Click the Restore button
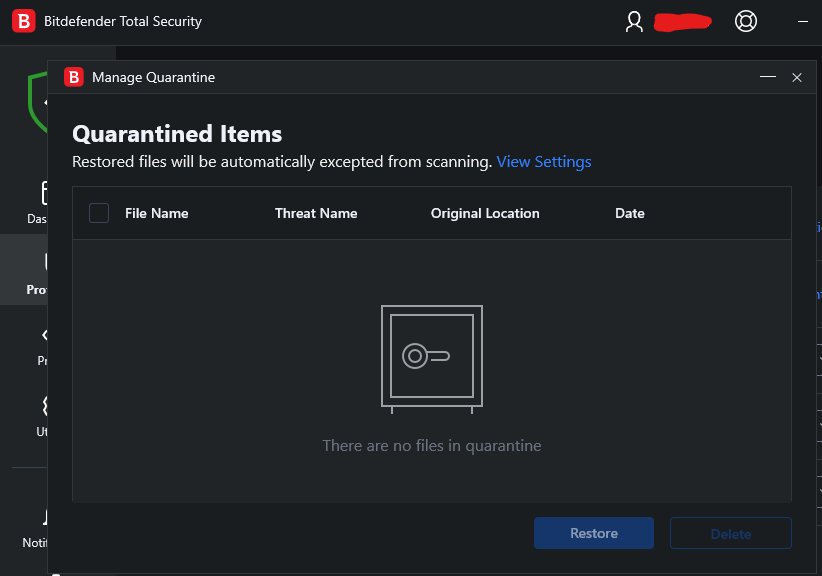The width and height of the screenshot is (822, 576). pos(593,533)
